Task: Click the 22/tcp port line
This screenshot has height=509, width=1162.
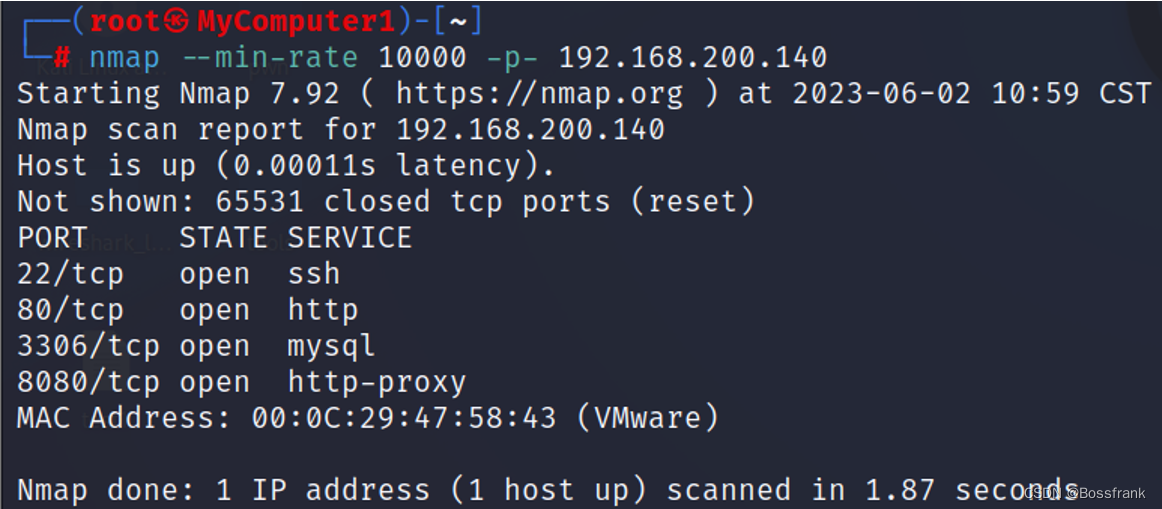Action: coord(179,275)
